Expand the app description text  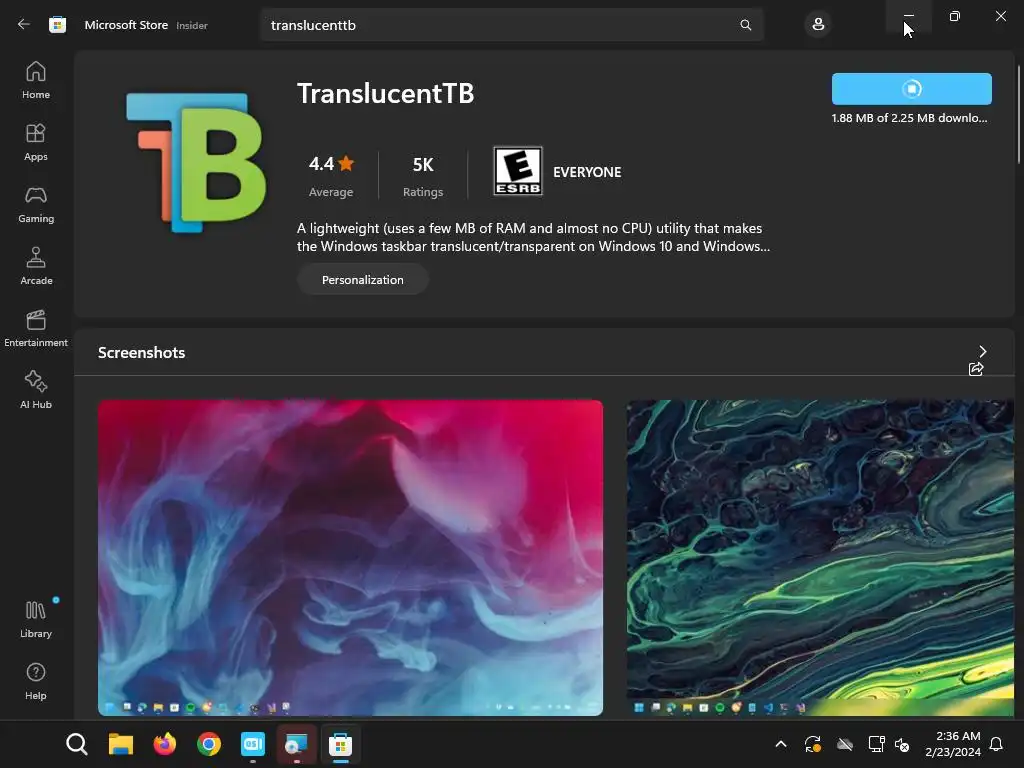(x=533, y=237)
